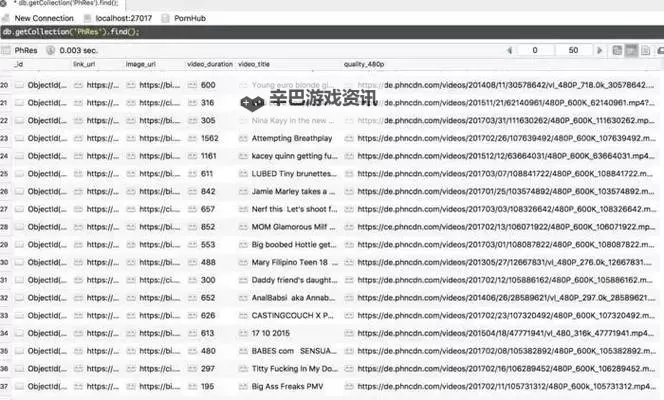Select the quality_480p URL in row 34
The height and width of the screenshot is (400, 664).
tap(506, 333)
